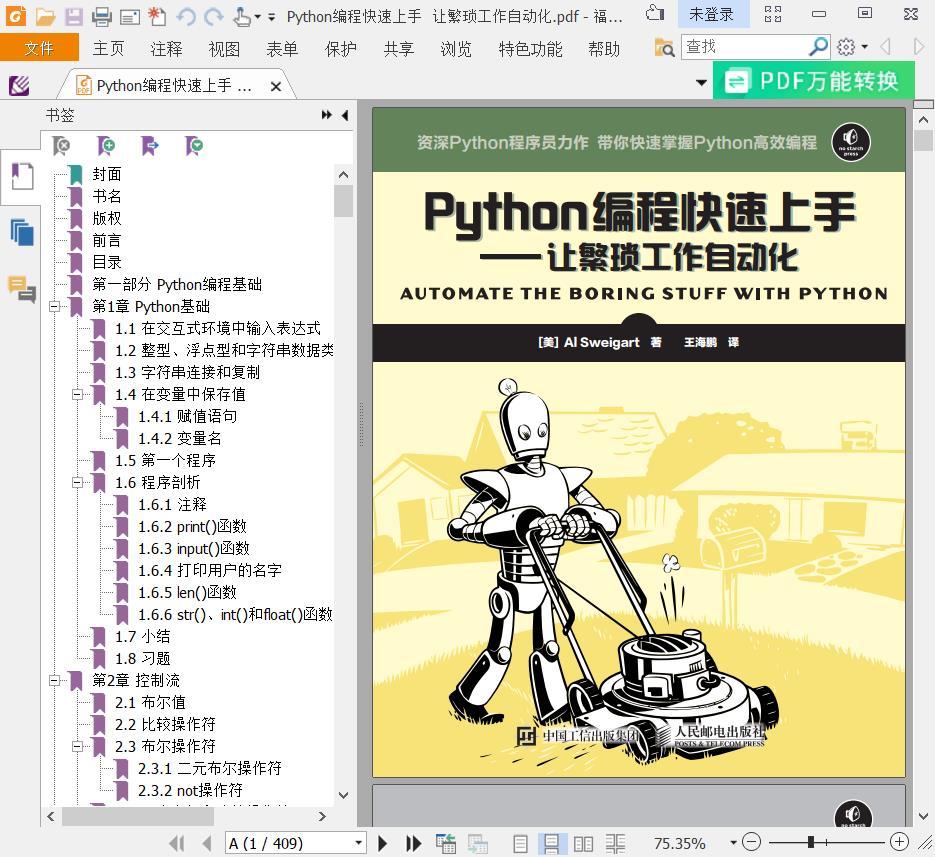Switch to the 注释 tab
935x857 pixels.
point(166,48)
